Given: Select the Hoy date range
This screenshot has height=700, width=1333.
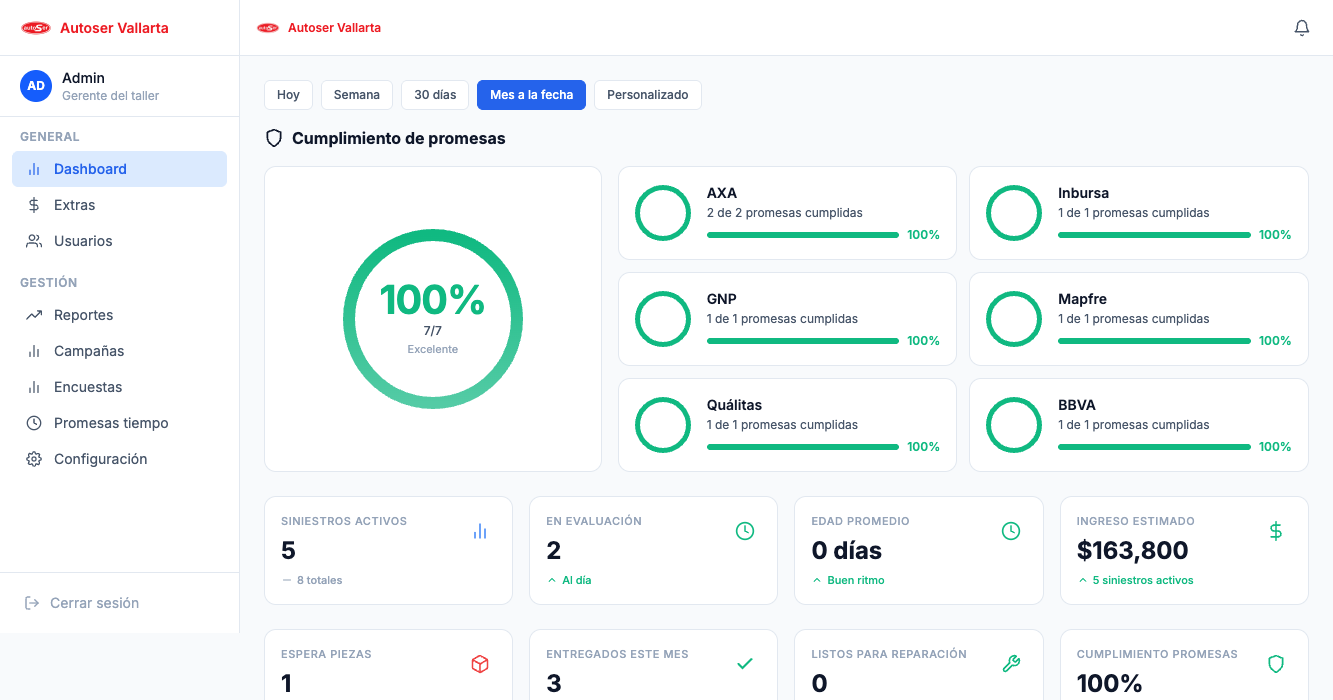Looking at the screenshot, I should click(288, 95).
